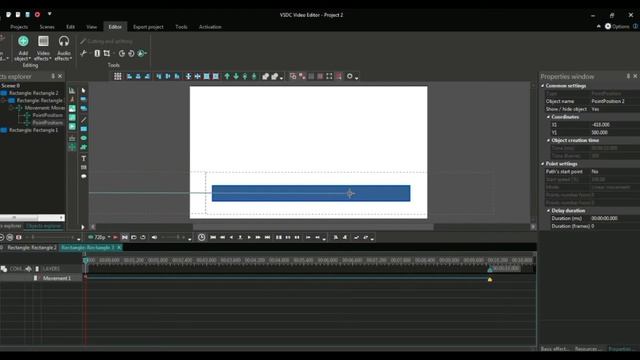This screenshot has height=360, width=640.
Task: Click the timeline playhead cursor handle
Action: click(86, 260)
